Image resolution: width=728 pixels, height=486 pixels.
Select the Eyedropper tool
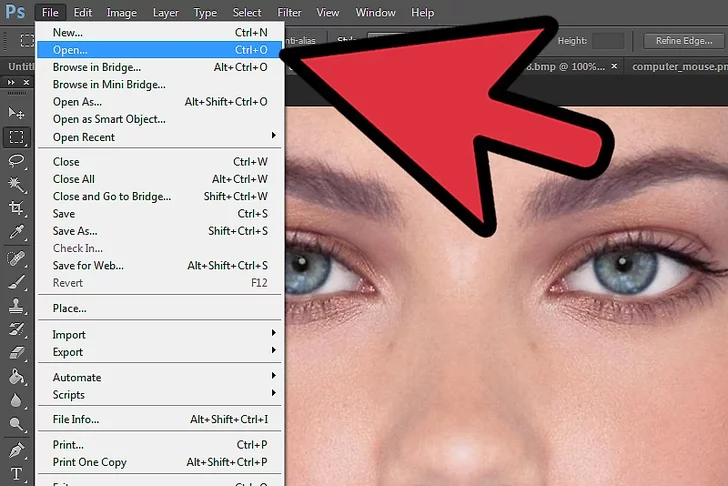tap(16, 233)
